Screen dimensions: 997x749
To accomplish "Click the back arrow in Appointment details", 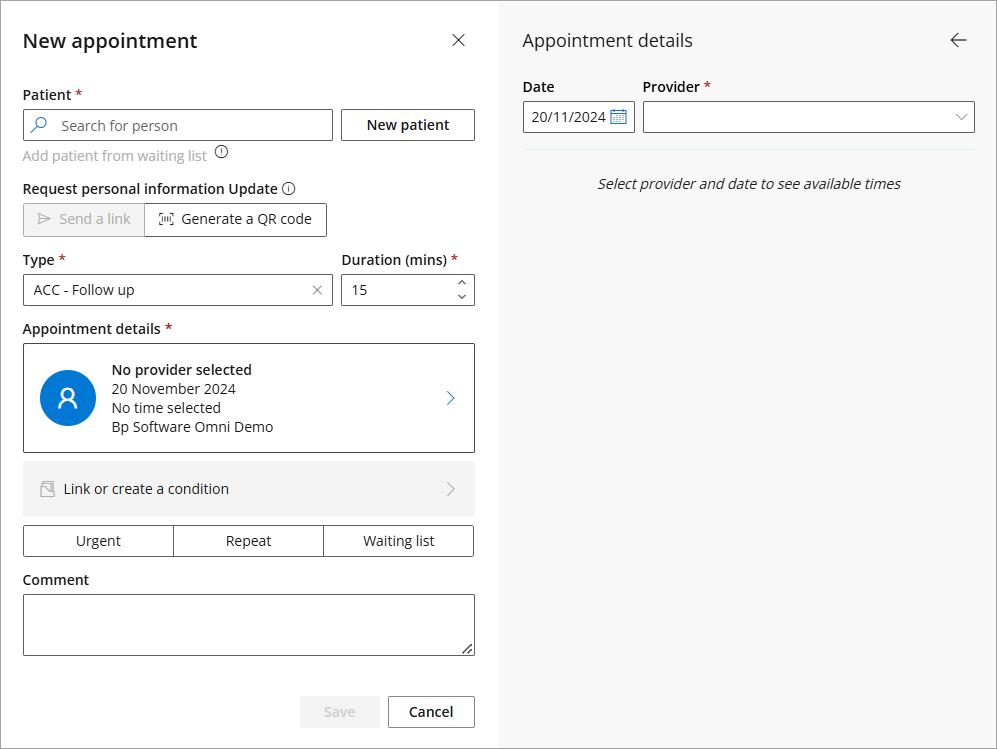I will pos(958,40).
